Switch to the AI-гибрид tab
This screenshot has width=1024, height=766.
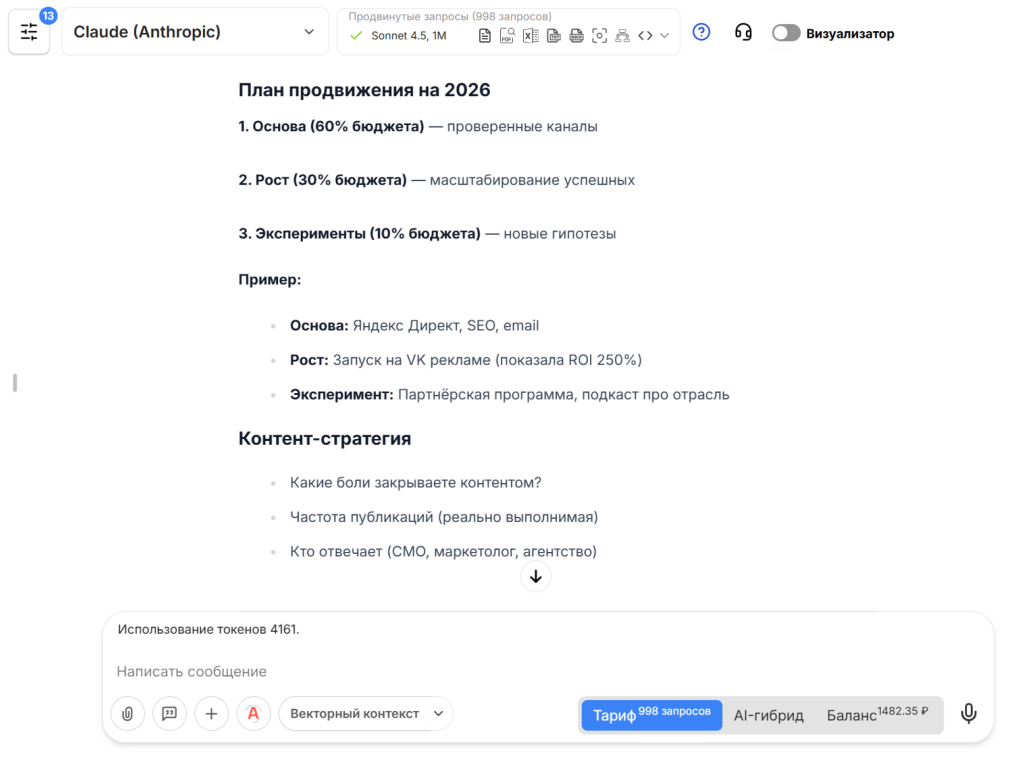point(768,714)
